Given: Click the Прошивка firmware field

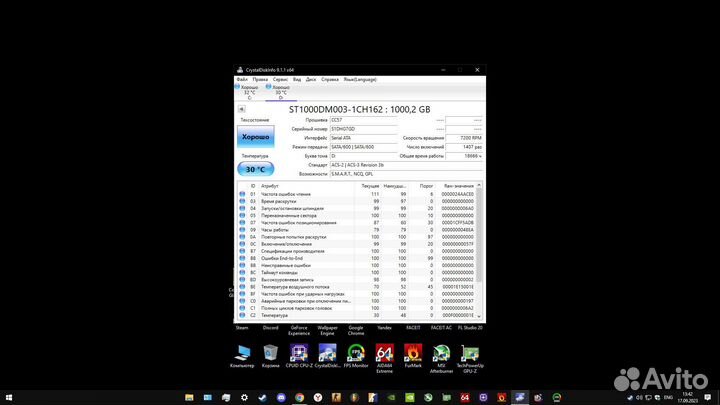Looking at the screenshot, I should pos(363,120).
